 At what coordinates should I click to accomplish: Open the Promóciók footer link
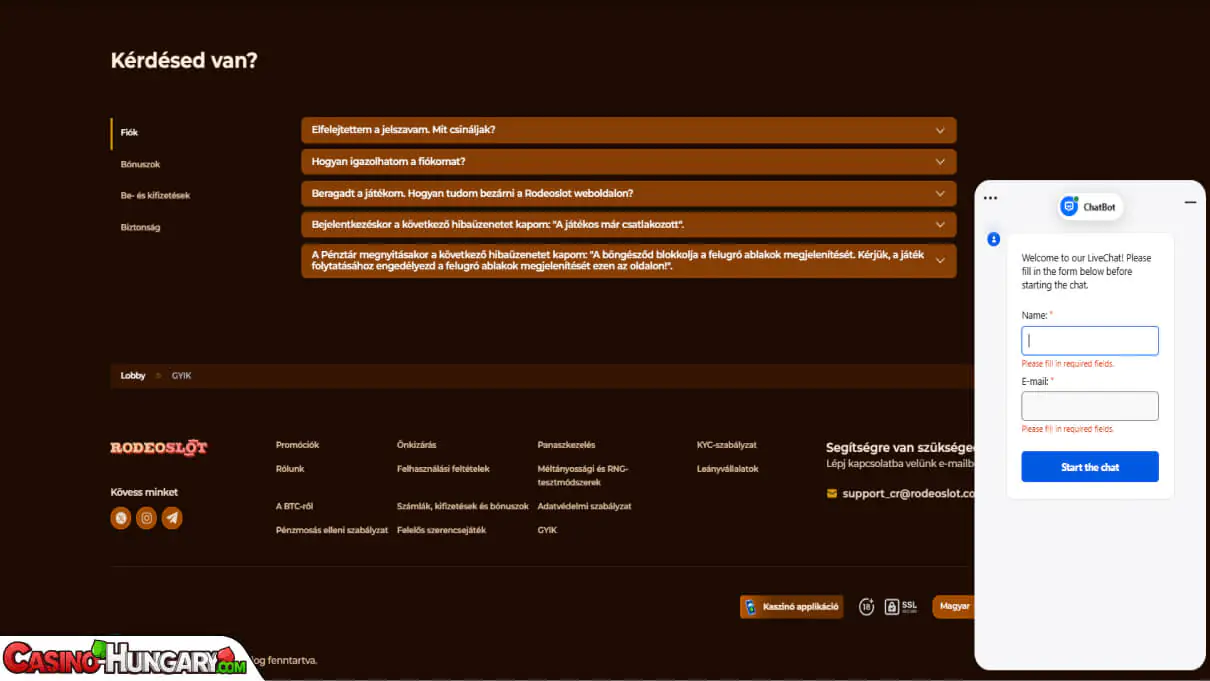297,445
